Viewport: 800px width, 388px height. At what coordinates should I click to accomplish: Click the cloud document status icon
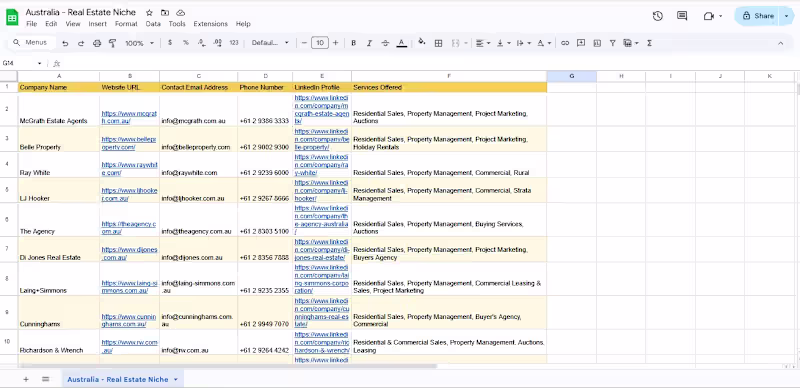pos(181,12)
